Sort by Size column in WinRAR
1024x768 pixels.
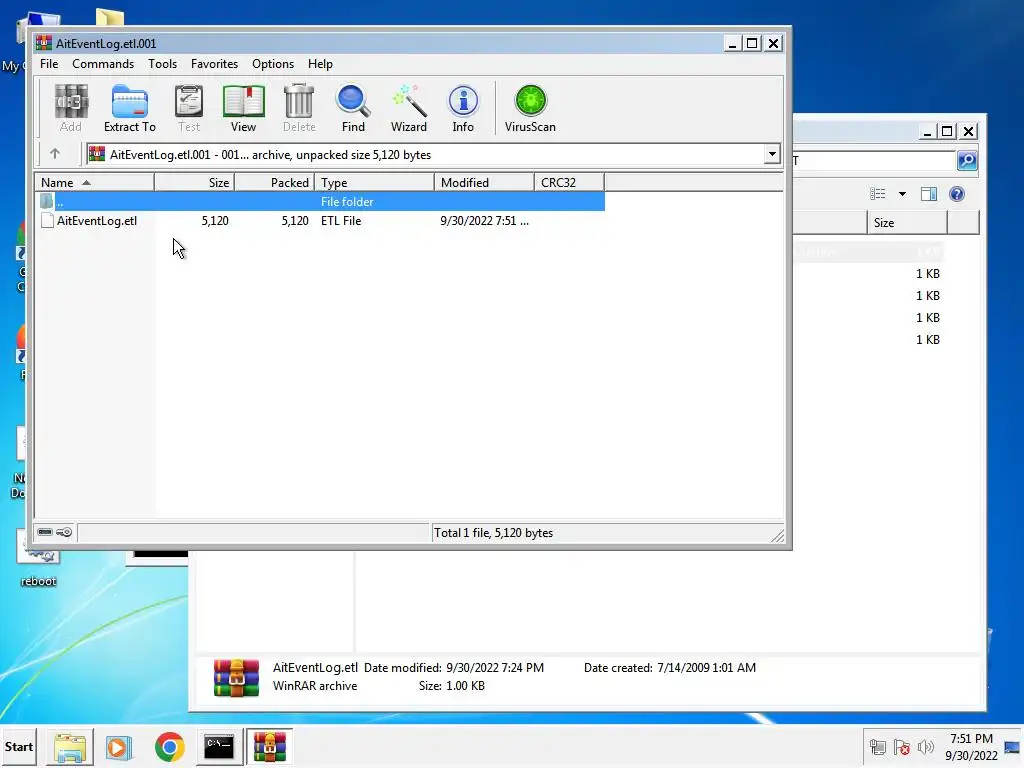[195, 183]
